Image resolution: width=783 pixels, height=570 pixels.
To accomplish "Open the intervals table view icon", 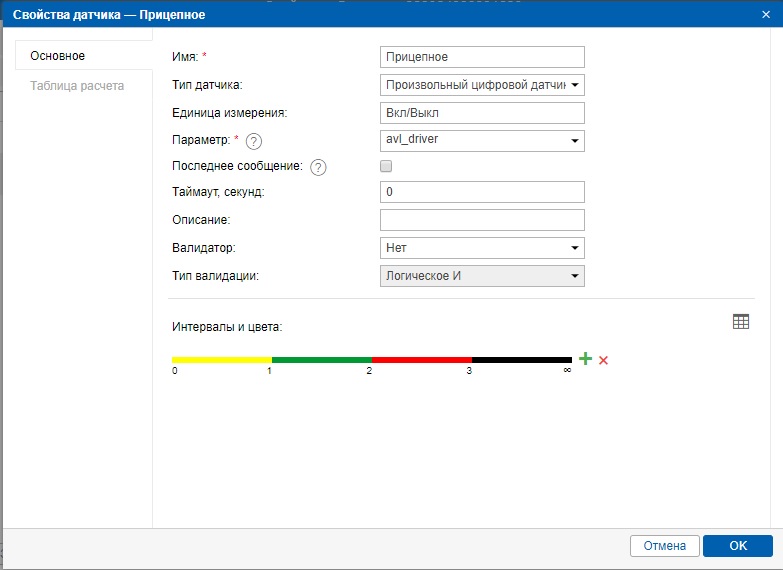I will tap(741, 321).
